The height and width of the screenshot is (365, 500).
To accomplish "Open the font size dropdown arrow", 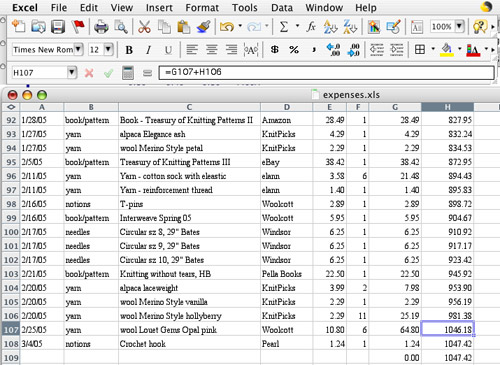I will coord(108,49).
